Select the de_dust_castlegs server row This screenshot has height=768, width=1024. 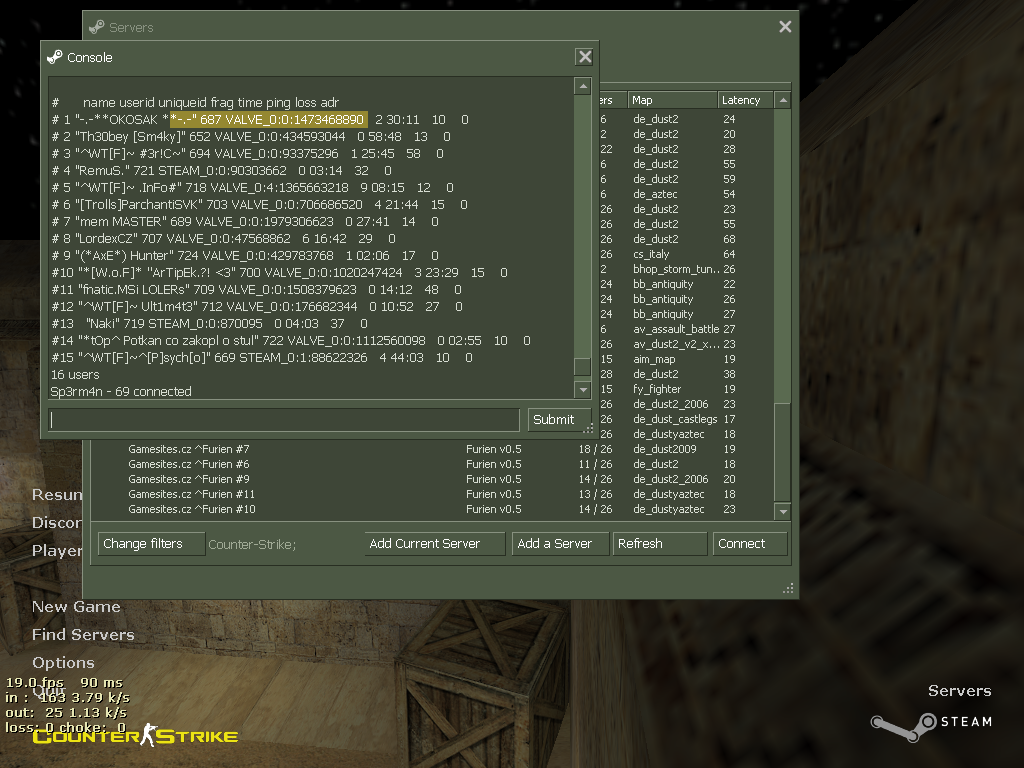(686, 419)
